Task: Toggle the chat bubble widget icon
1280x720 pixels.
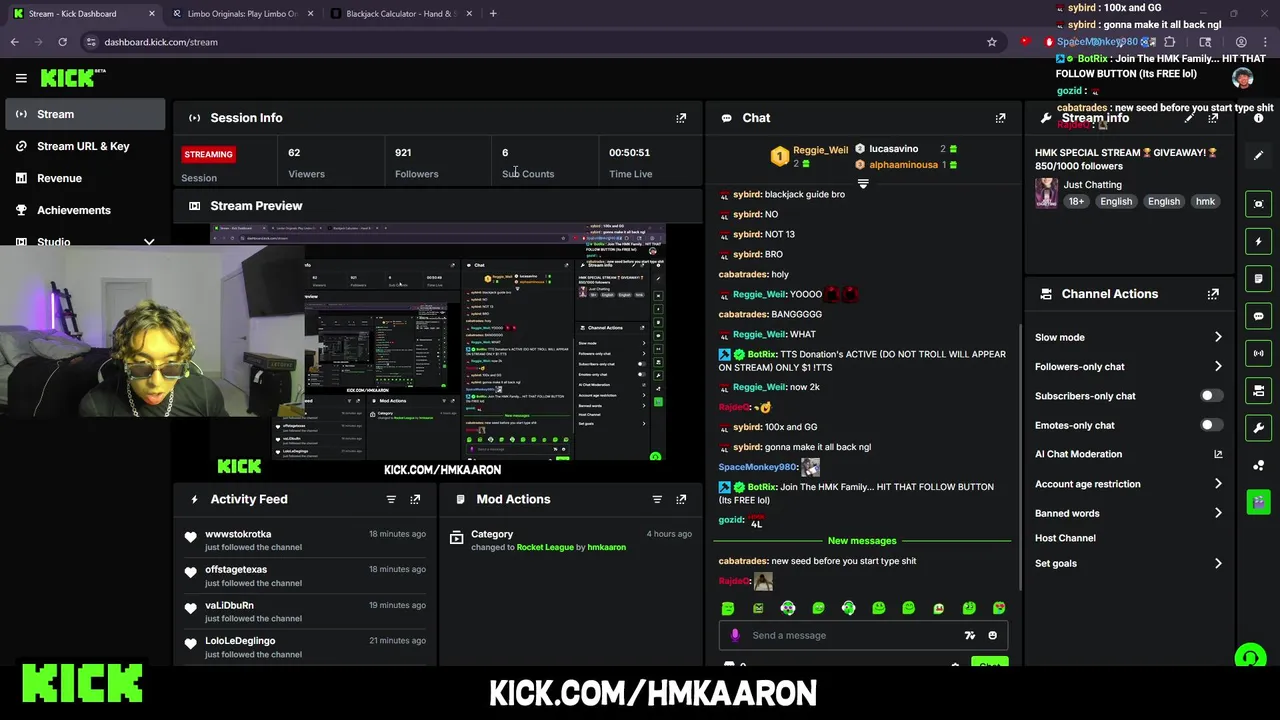Action: pyautogui.click(x=1258, y=316)
